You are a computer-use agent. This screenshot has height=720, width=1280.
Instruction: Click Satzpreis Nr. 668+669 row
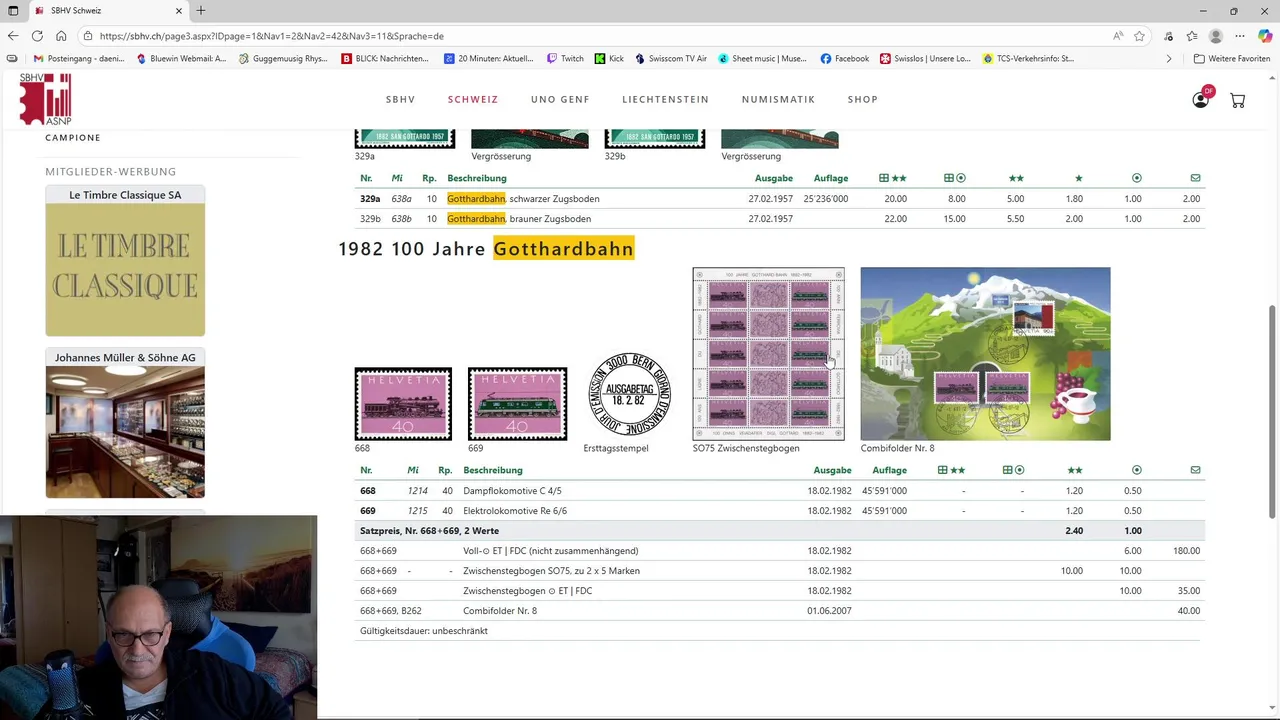pyautogui.click(x=780, y=531)
